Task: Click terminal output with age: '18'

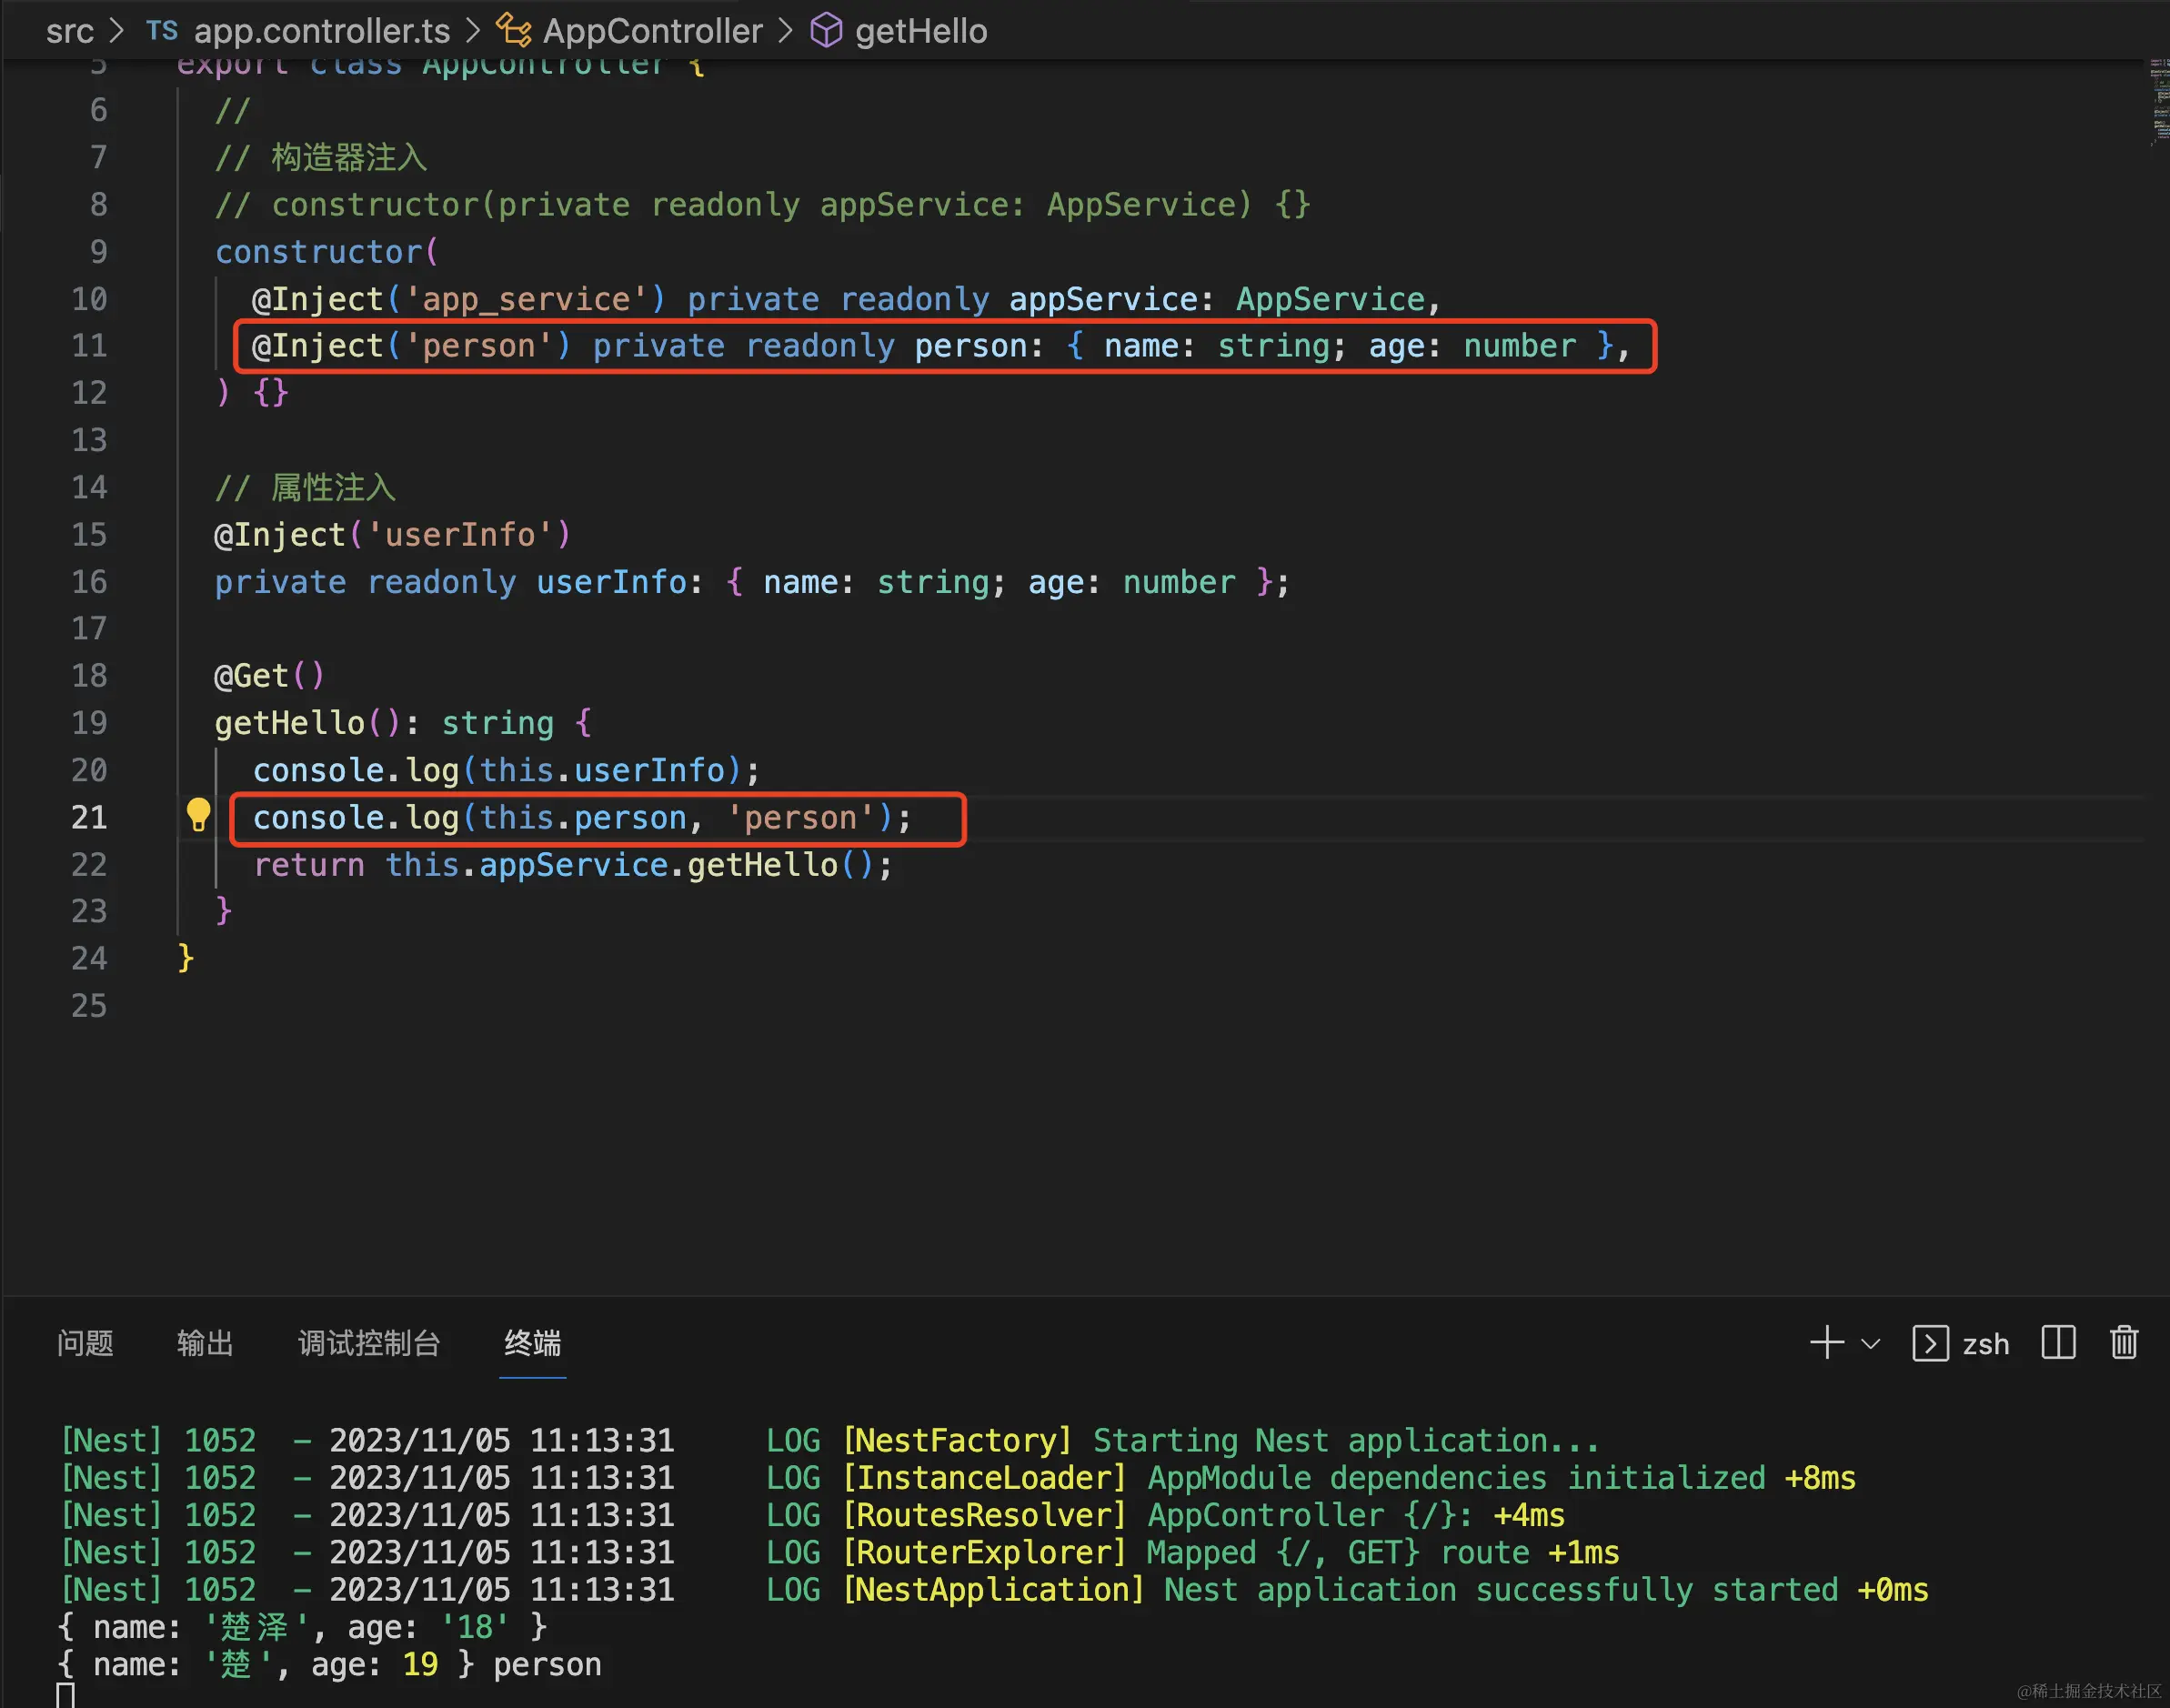Action: click(302, 1627)
